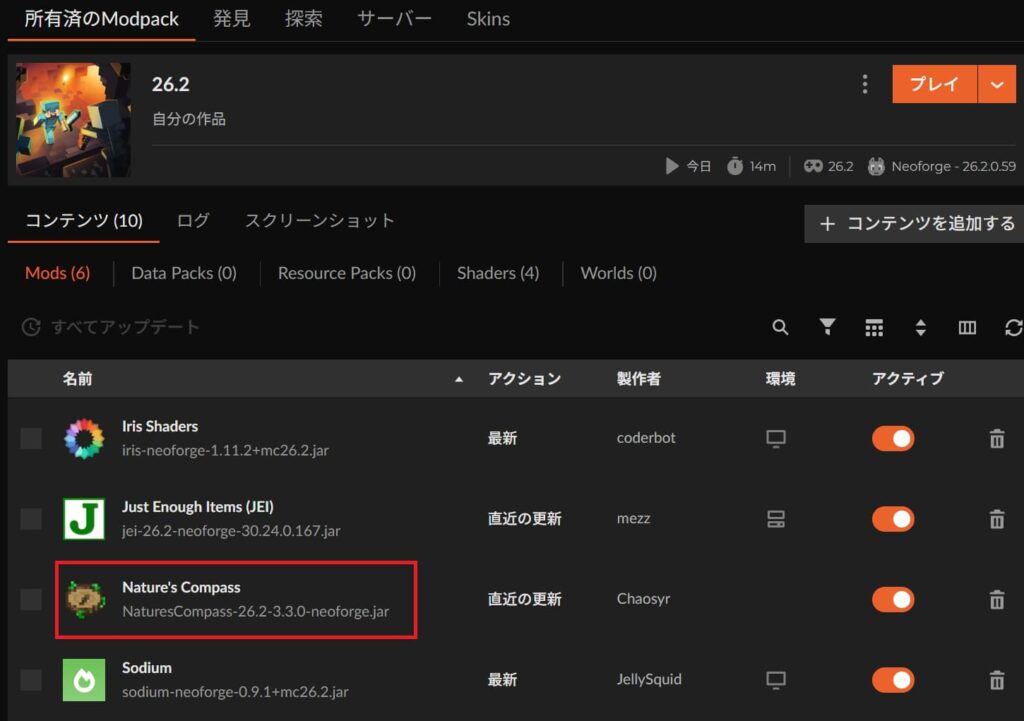Sort by 名前 column ascending arrow
This screenshot has height=721, width=1024.
459,379
